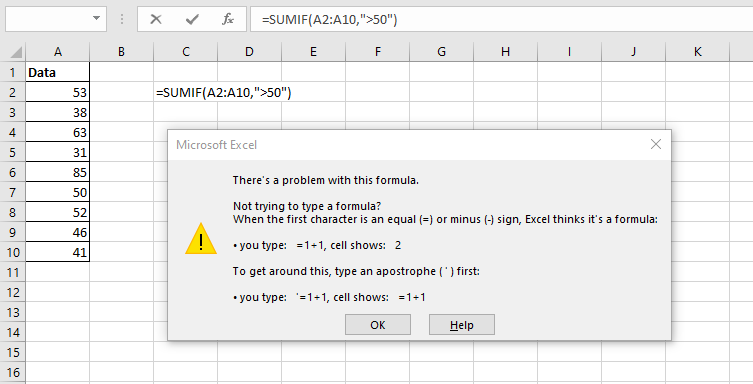Click the Help button in dialog
Viewport: 753px width, 384px height.
pyautogui.click(x=462, y=325)
